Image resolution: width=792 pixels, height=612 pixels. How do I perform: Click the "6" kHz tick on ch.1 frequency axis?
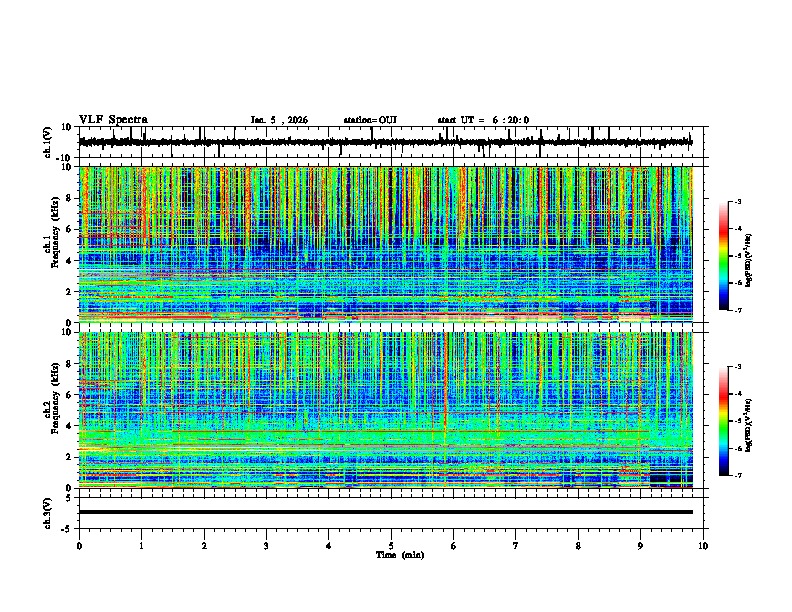coord(71,229)
